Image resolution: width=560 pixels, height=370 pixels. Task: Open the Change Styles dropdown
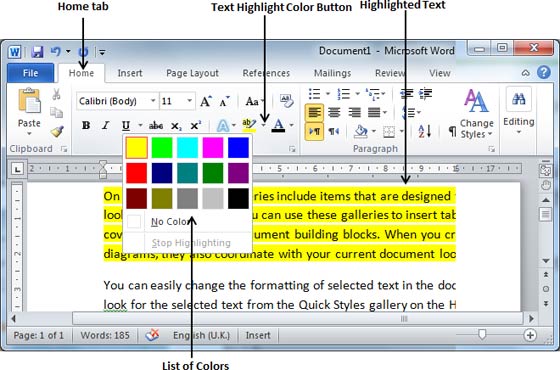476,114
